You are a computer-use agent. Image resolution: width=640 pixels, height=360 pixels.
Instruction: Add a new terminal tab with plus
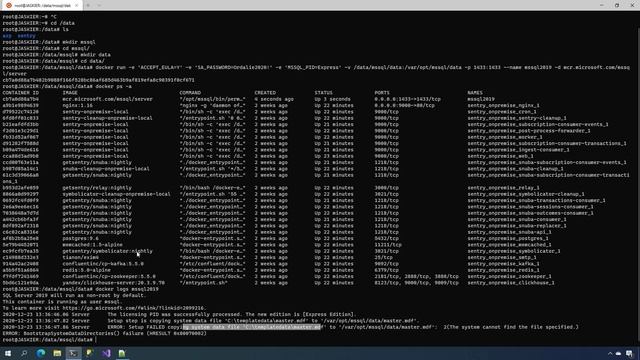(x=88, y=5)
